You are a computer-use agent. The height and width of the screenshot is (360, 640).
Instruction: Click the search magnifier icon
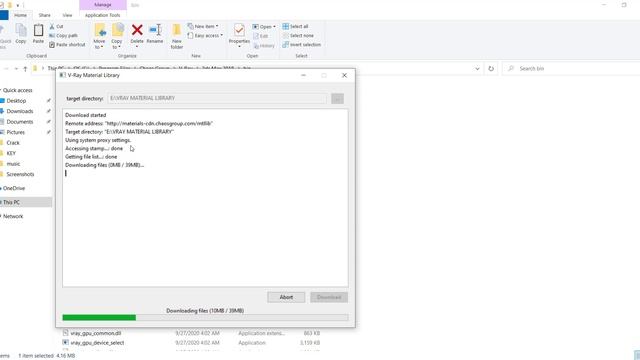pyautogui.click(x=511, y=69)
